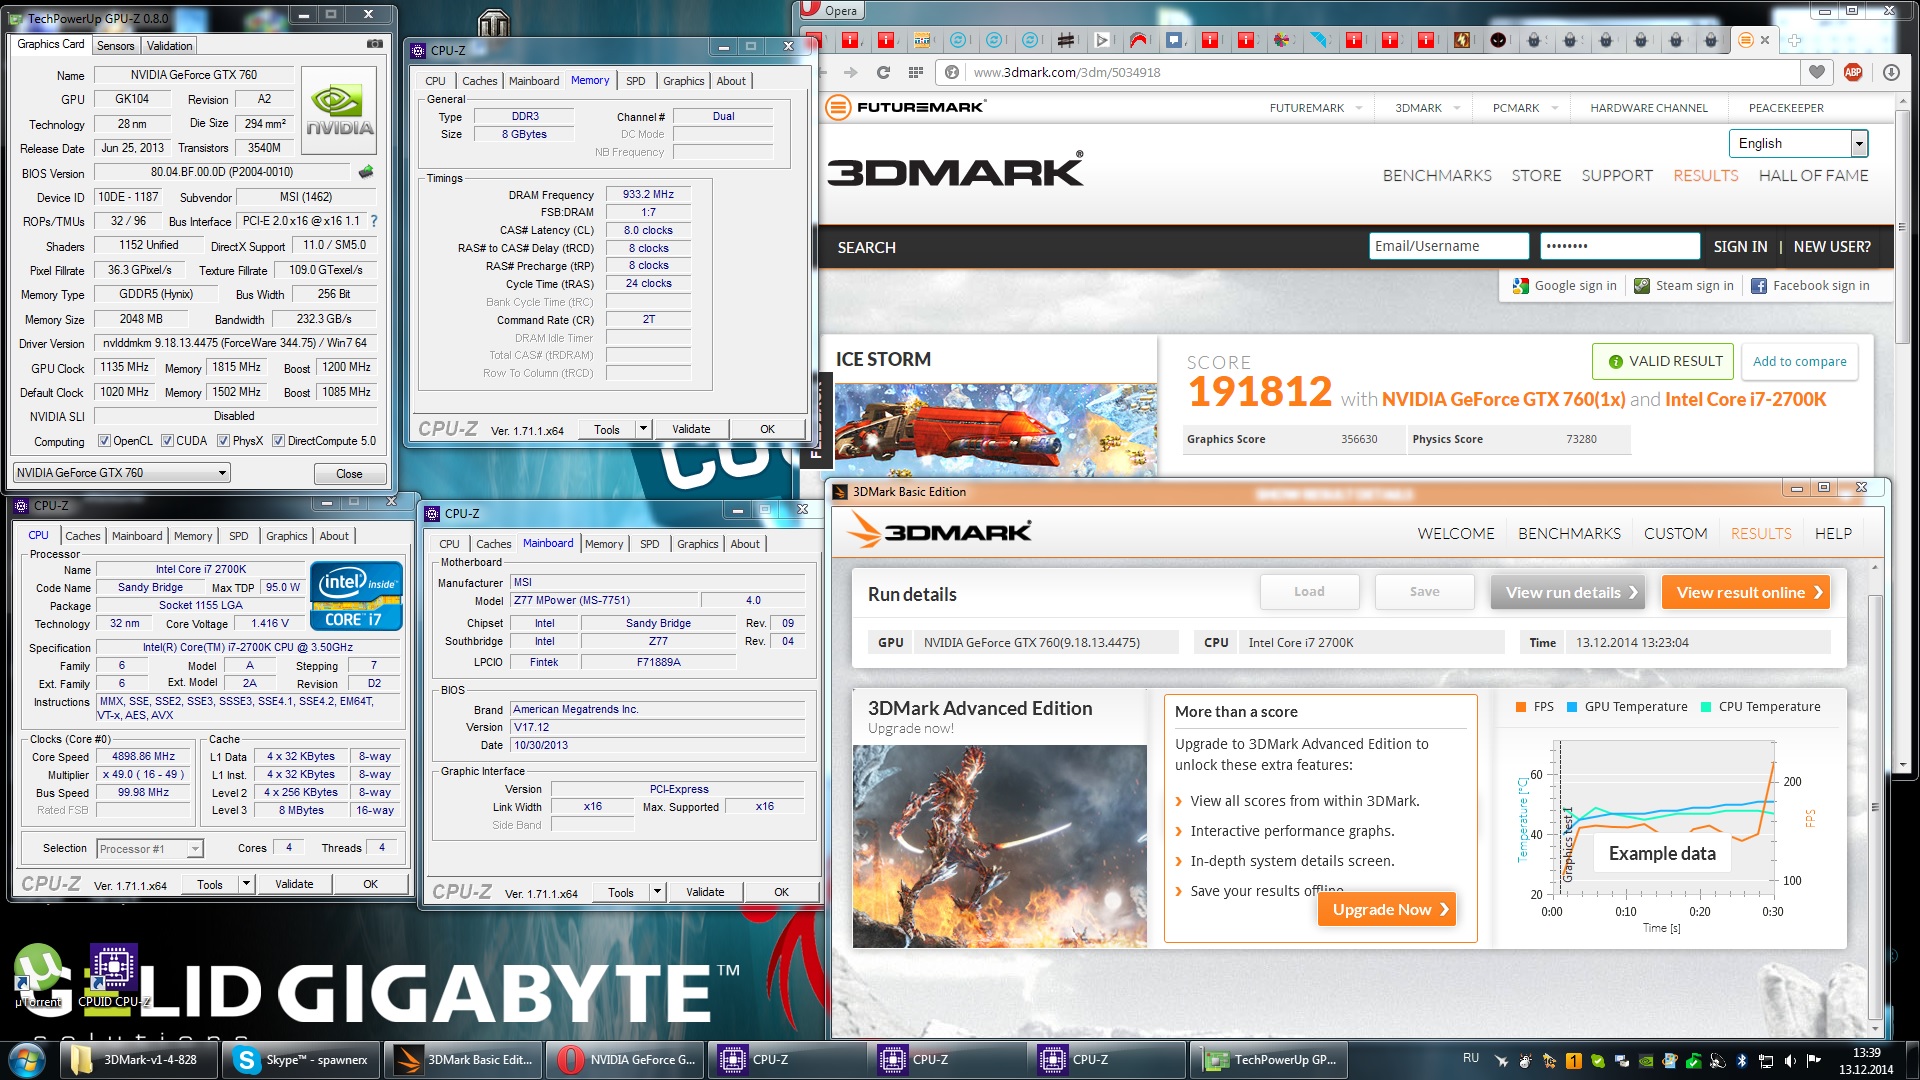Toggle the DirectCompute 5.0 checkbox
1920x1080 pixels.
(279, 441)
